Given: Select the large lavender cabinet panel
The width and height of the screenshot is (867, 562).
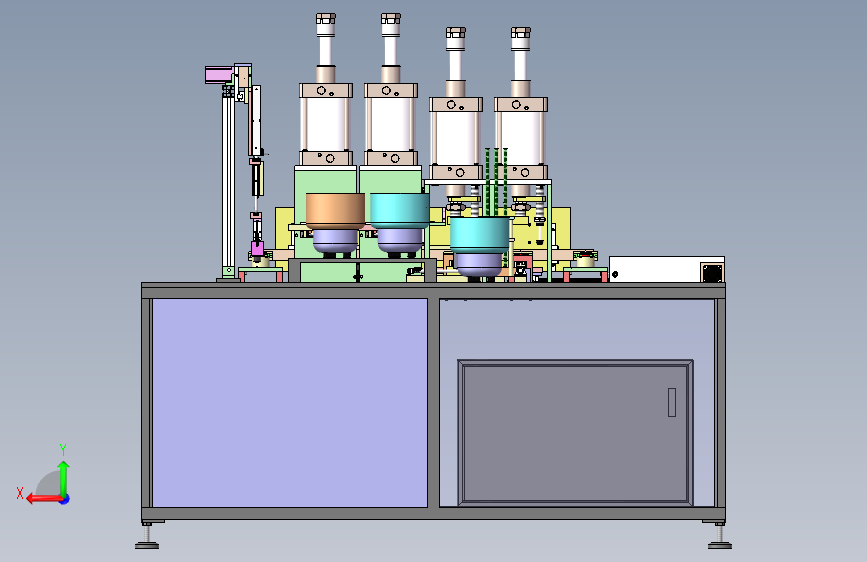Looking at the screenshot, I should pos(290,403).
